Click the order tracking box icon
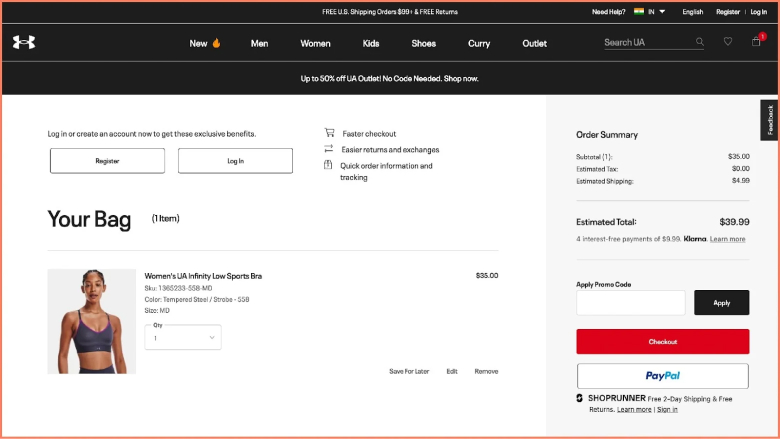This screenshot has width=780, height=439. point(328,165)
